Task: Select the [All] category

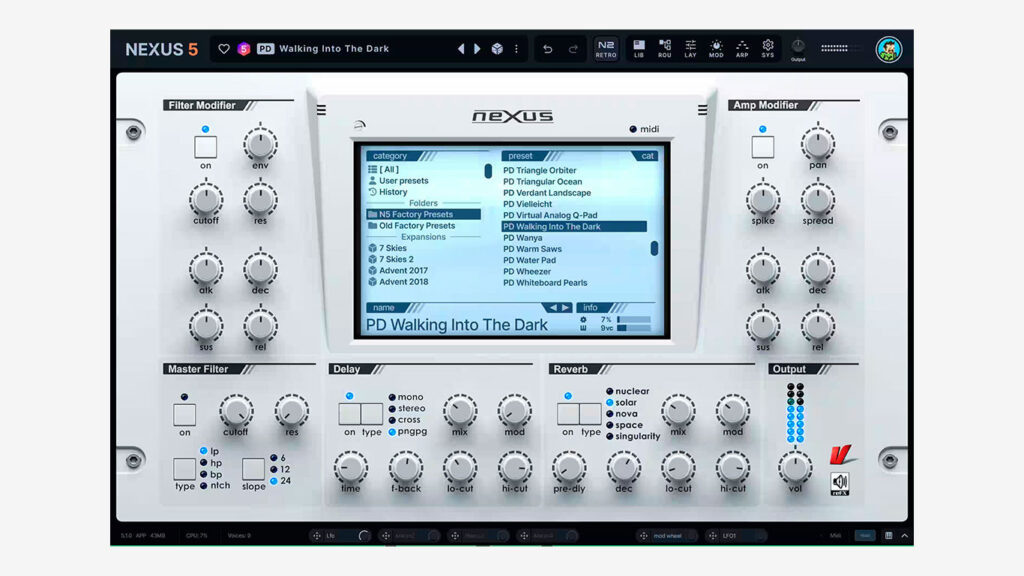Action: click(383, 169)
